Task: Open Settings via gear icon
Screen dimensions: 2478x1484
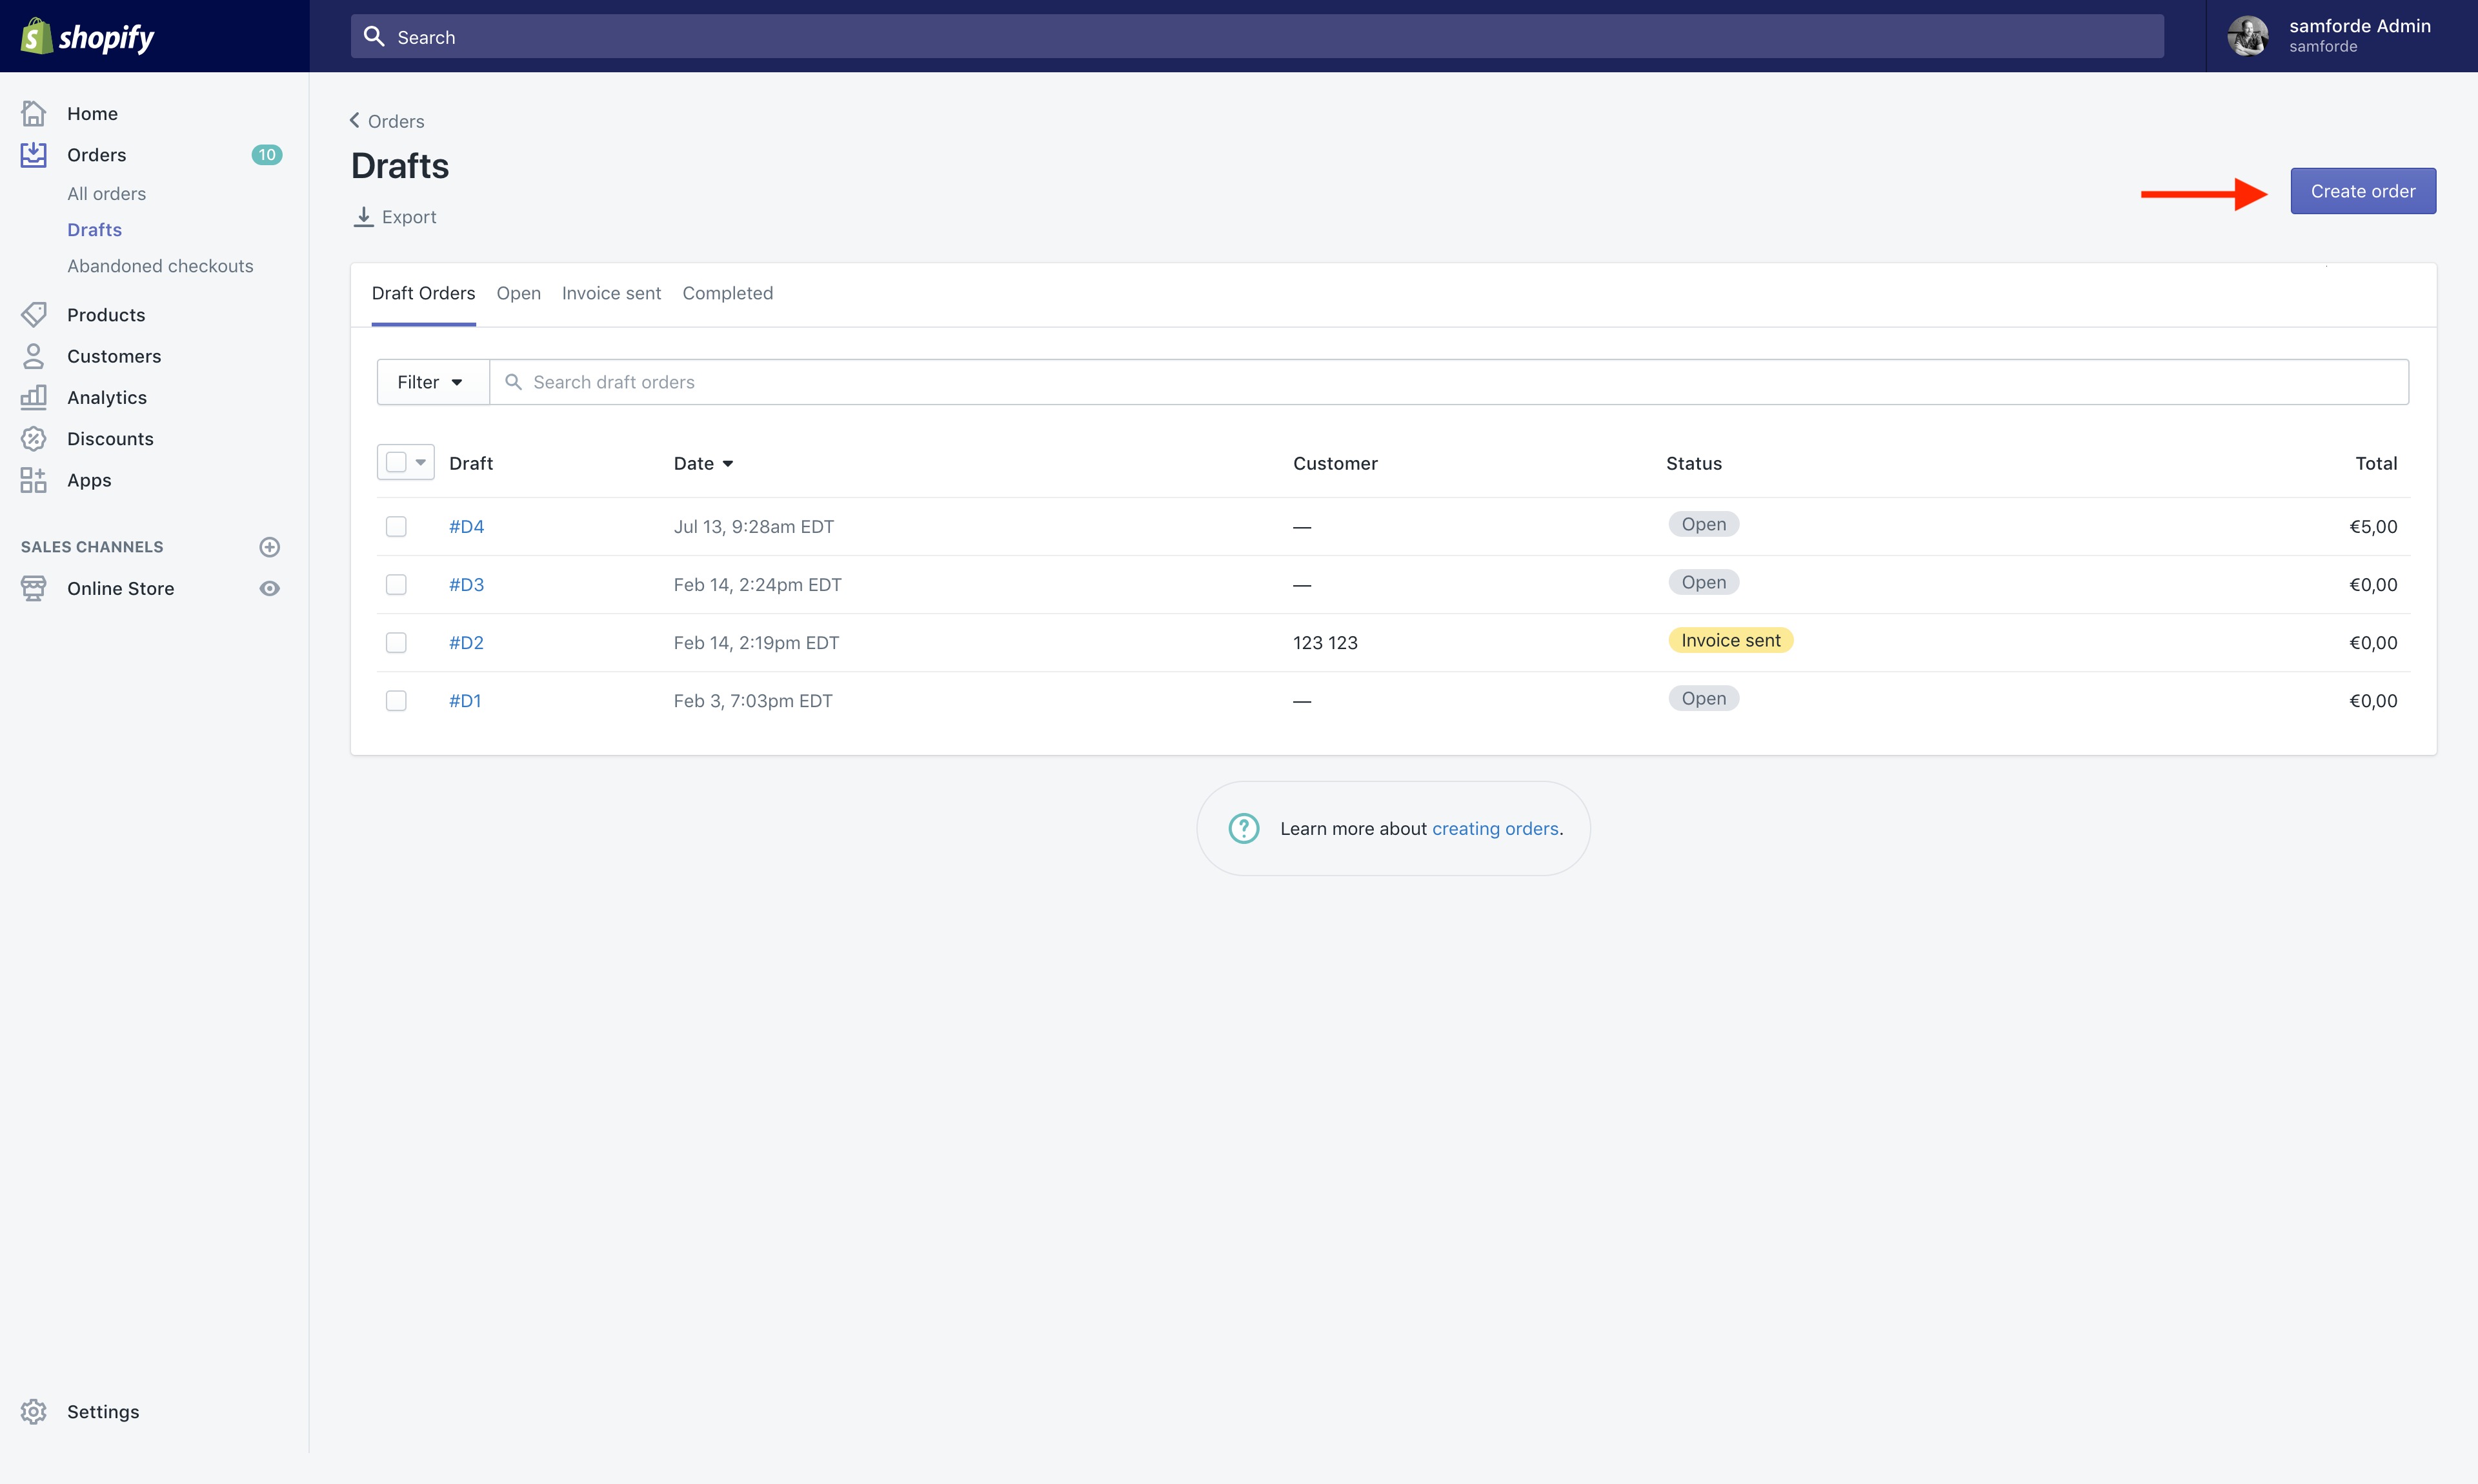Action: click(x=34, y=1411)
